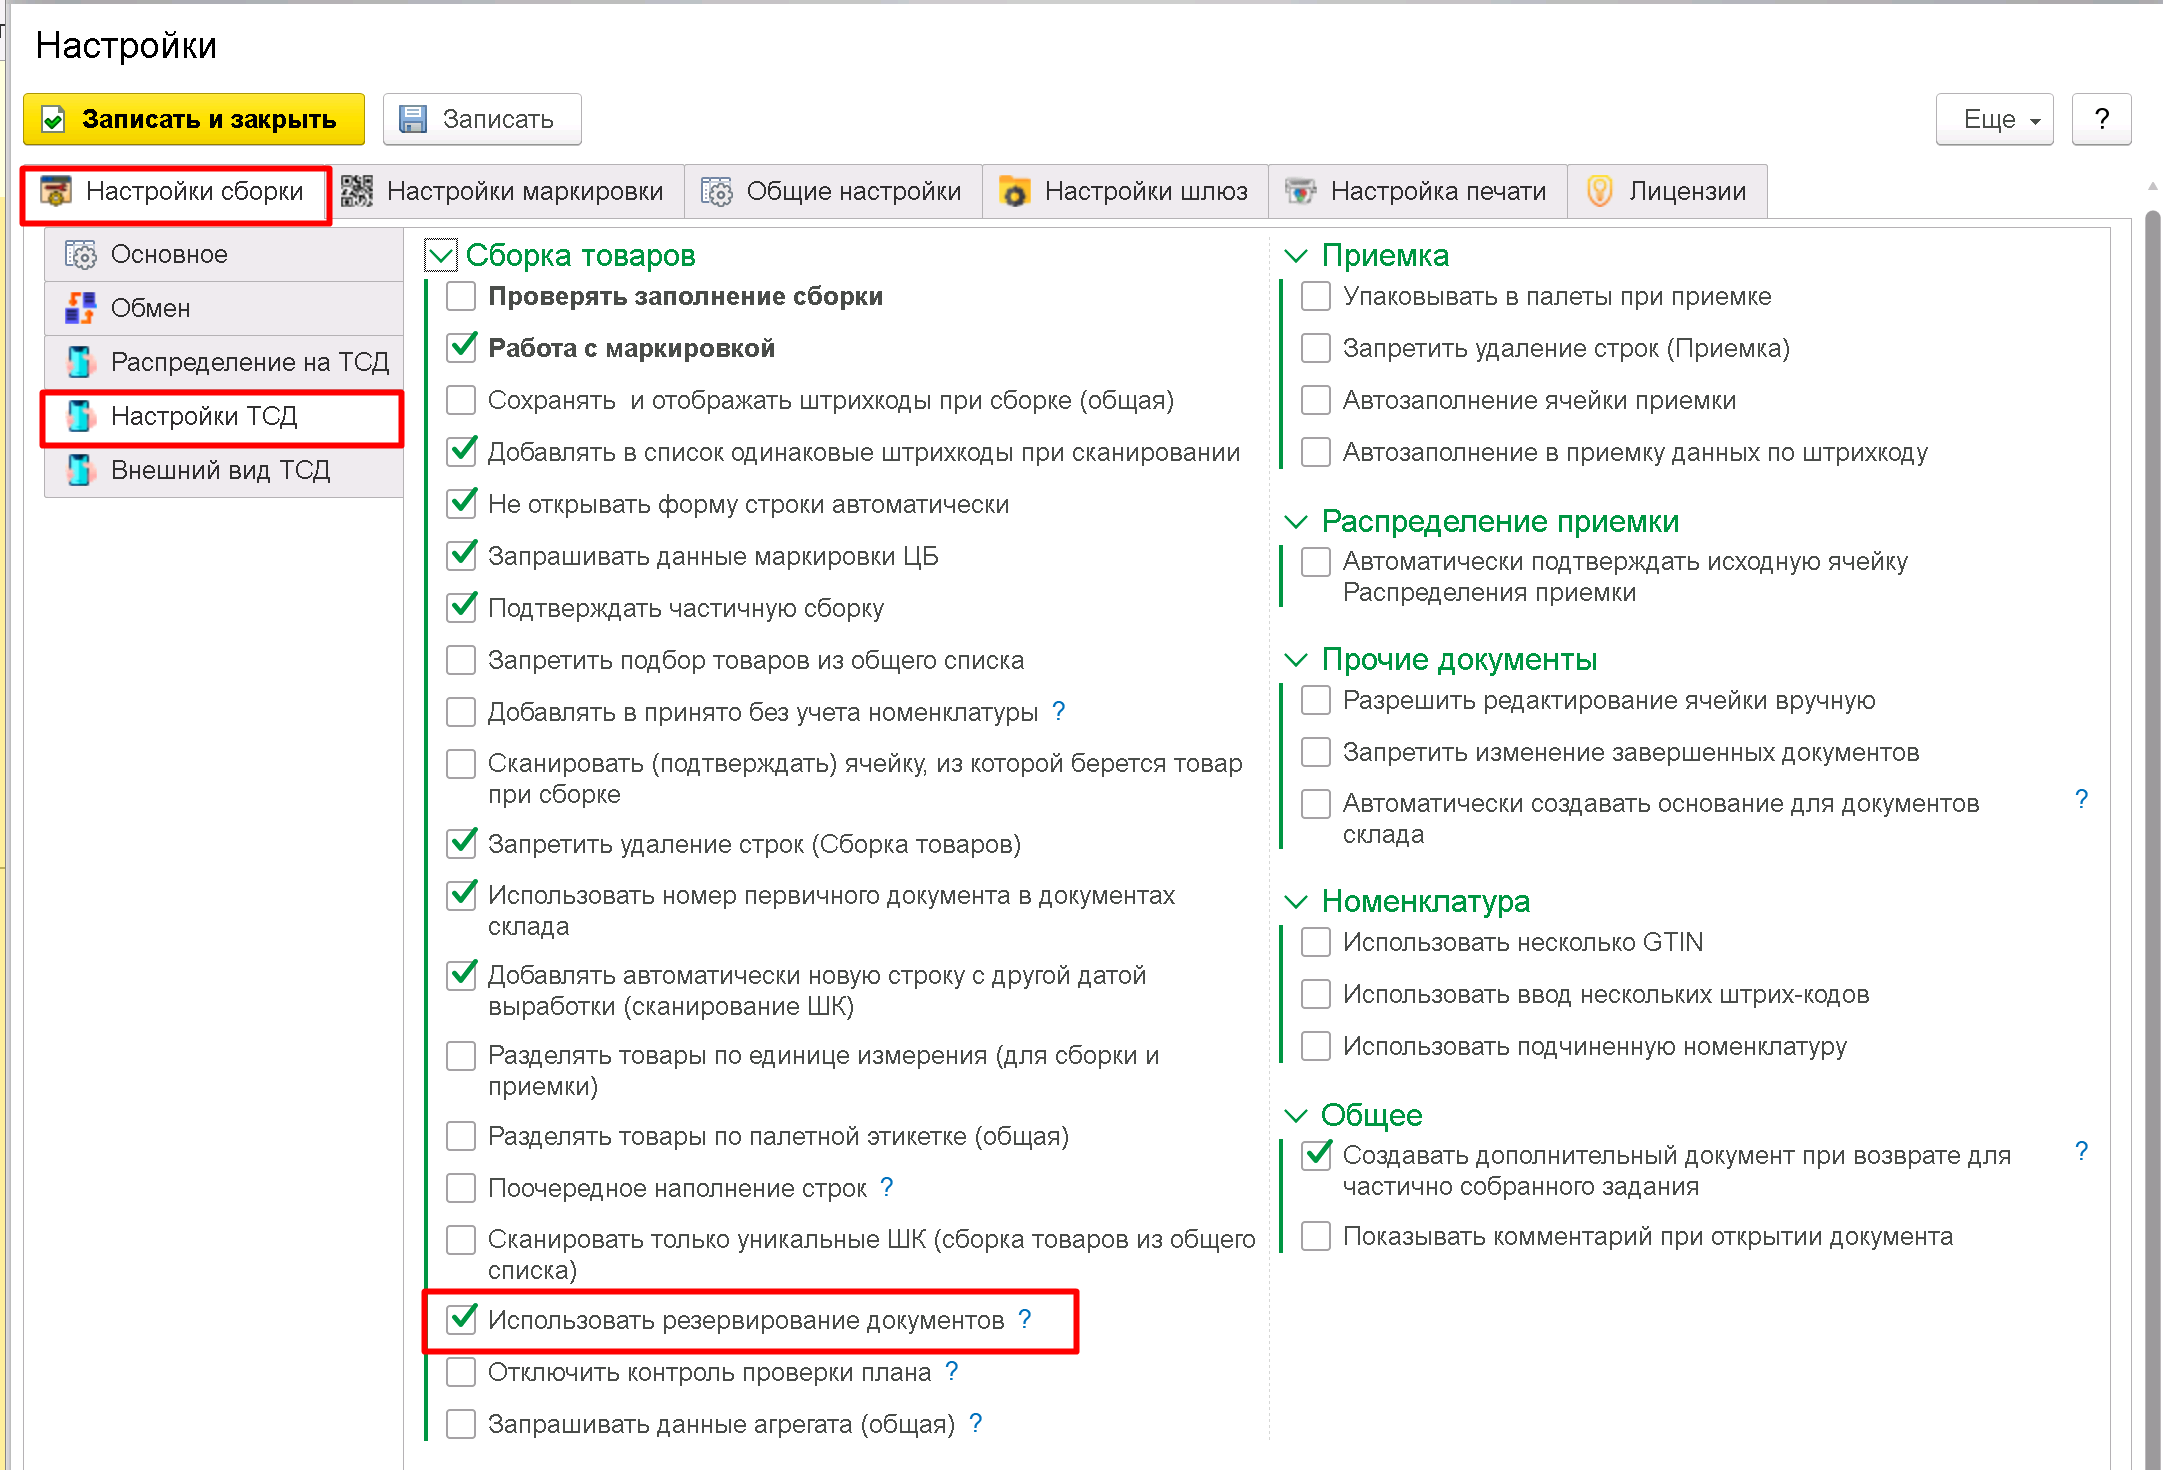Collapse the Номенклатура section chevron
The height and width of the screenshot is (1470, 2163).
[1296, 902]
